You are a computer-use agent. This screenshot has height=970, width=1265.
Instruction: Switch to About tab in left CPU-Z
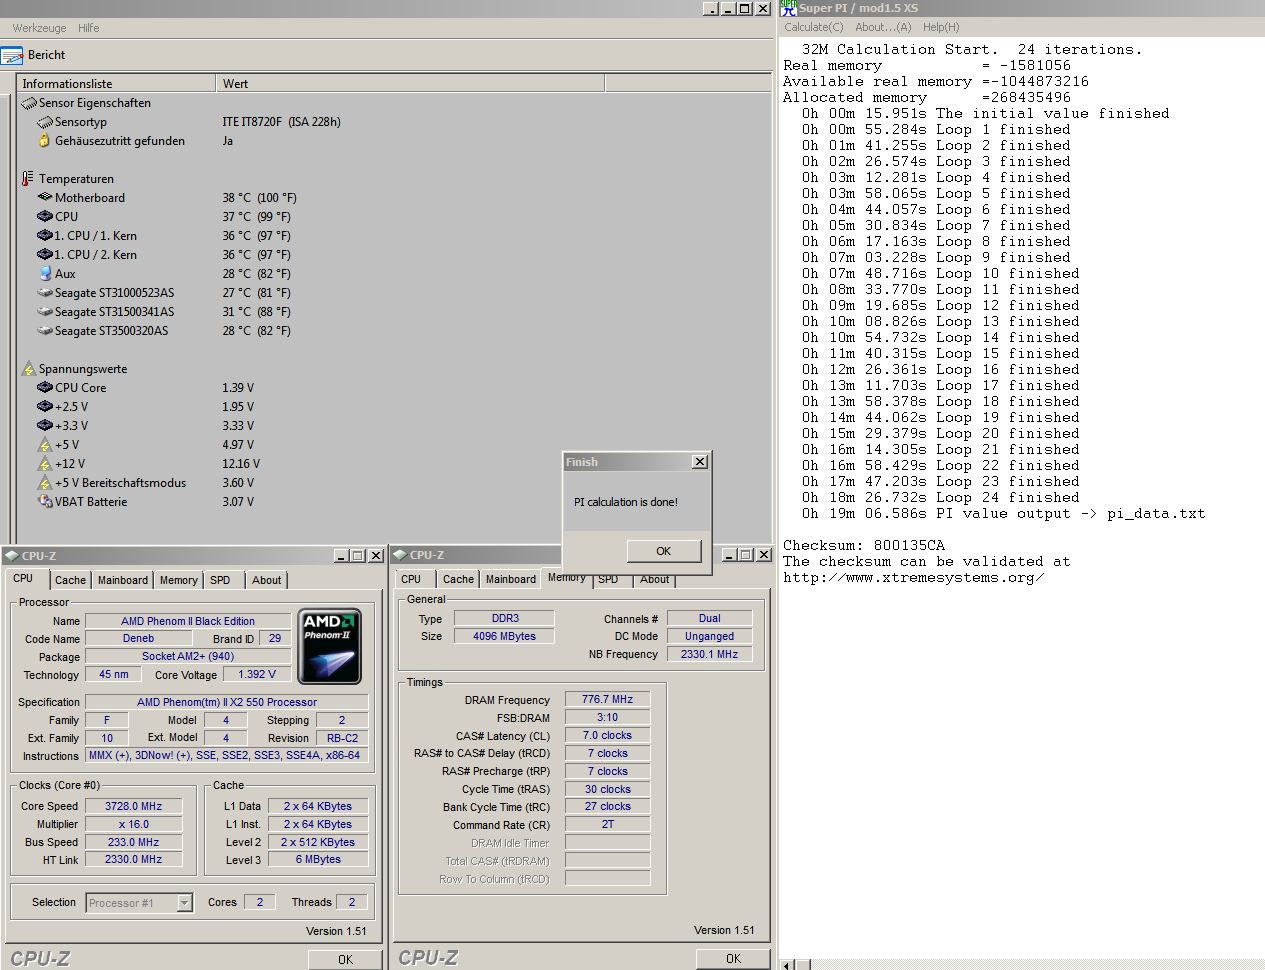coord(266,580)
